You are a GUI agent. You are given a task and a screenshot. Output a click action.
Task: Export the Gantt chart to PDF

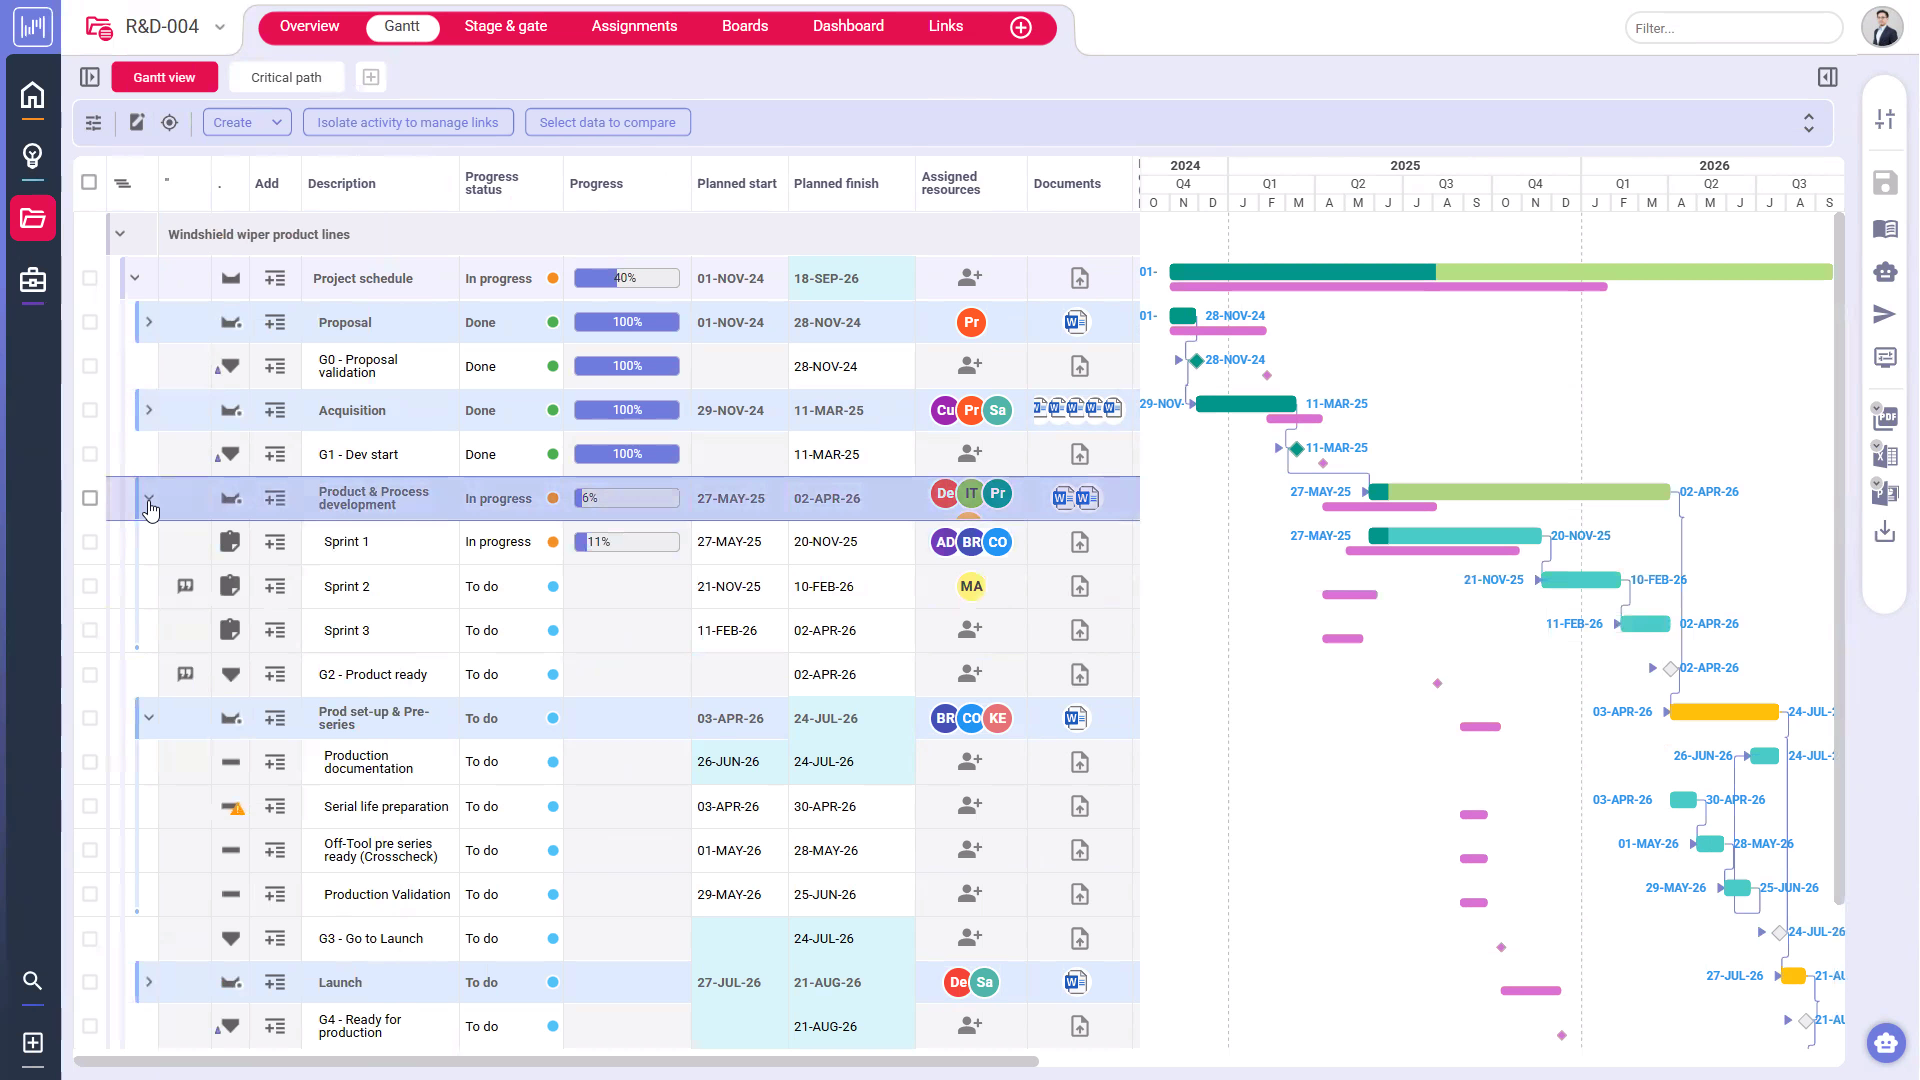[1886, 416]
